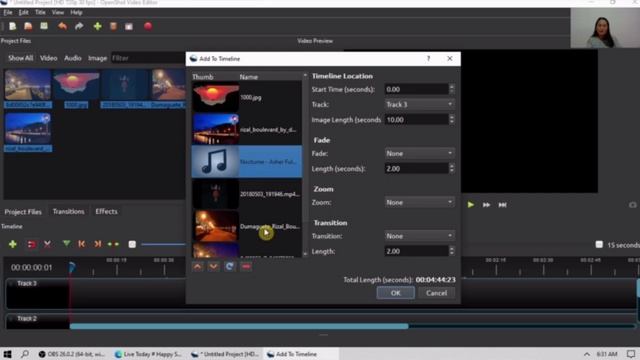The image size is (640, 360).
Task: Open the Track dropdown showing Track 3
Action: click(419, 104)
